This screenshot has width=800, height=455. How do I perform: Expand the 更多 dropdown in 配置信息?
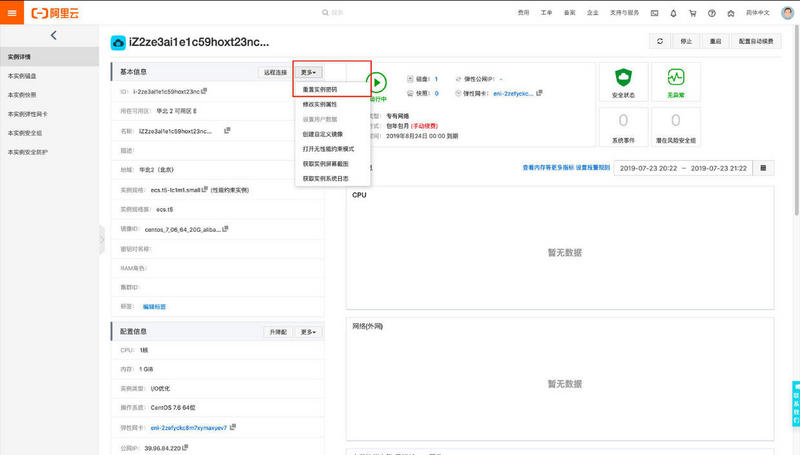pos(308,332)
